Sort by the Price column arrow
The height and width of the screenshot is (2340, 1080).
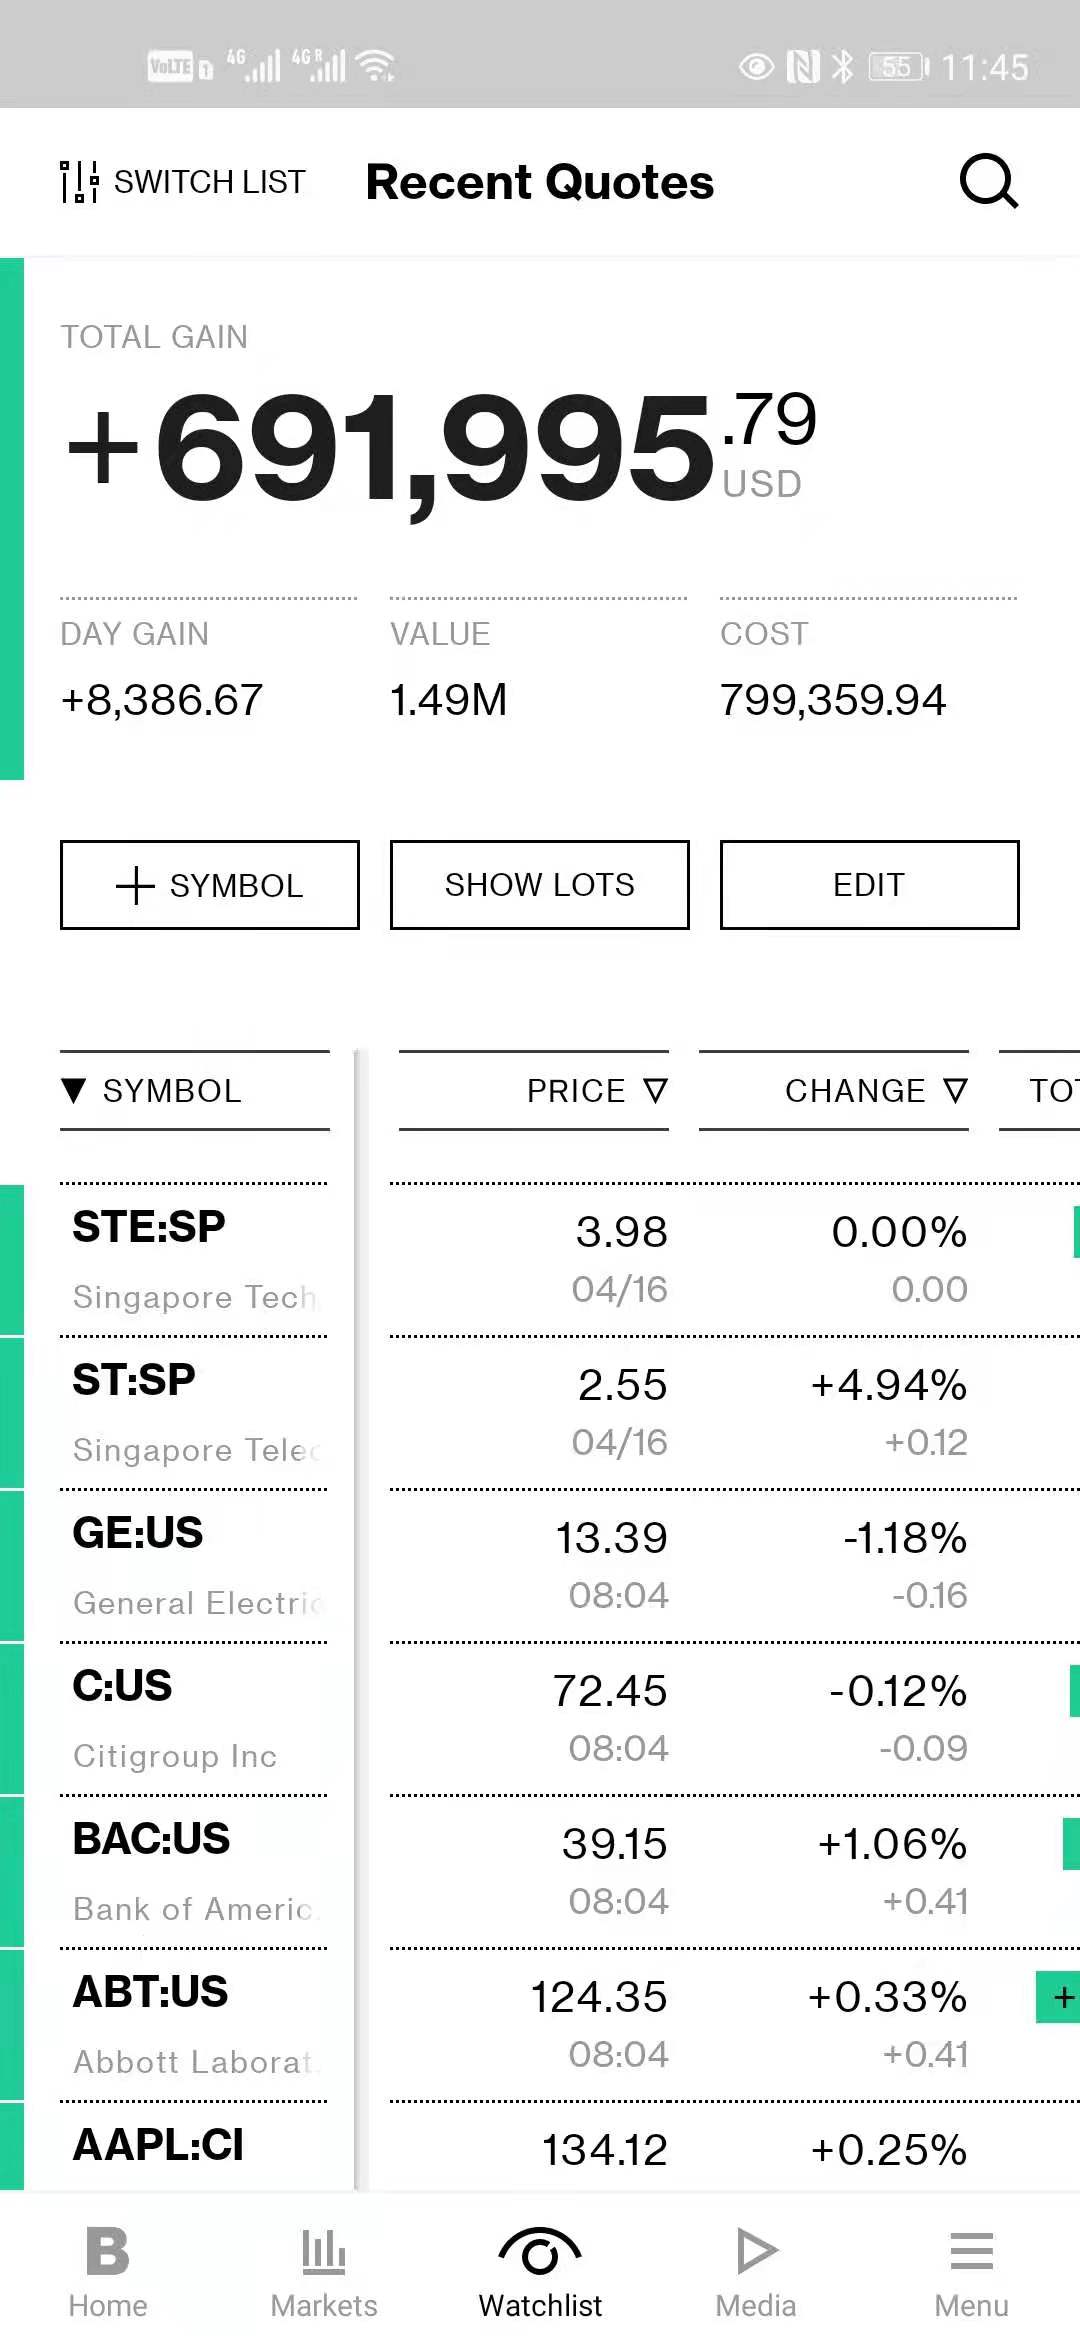coord(655,1090)
